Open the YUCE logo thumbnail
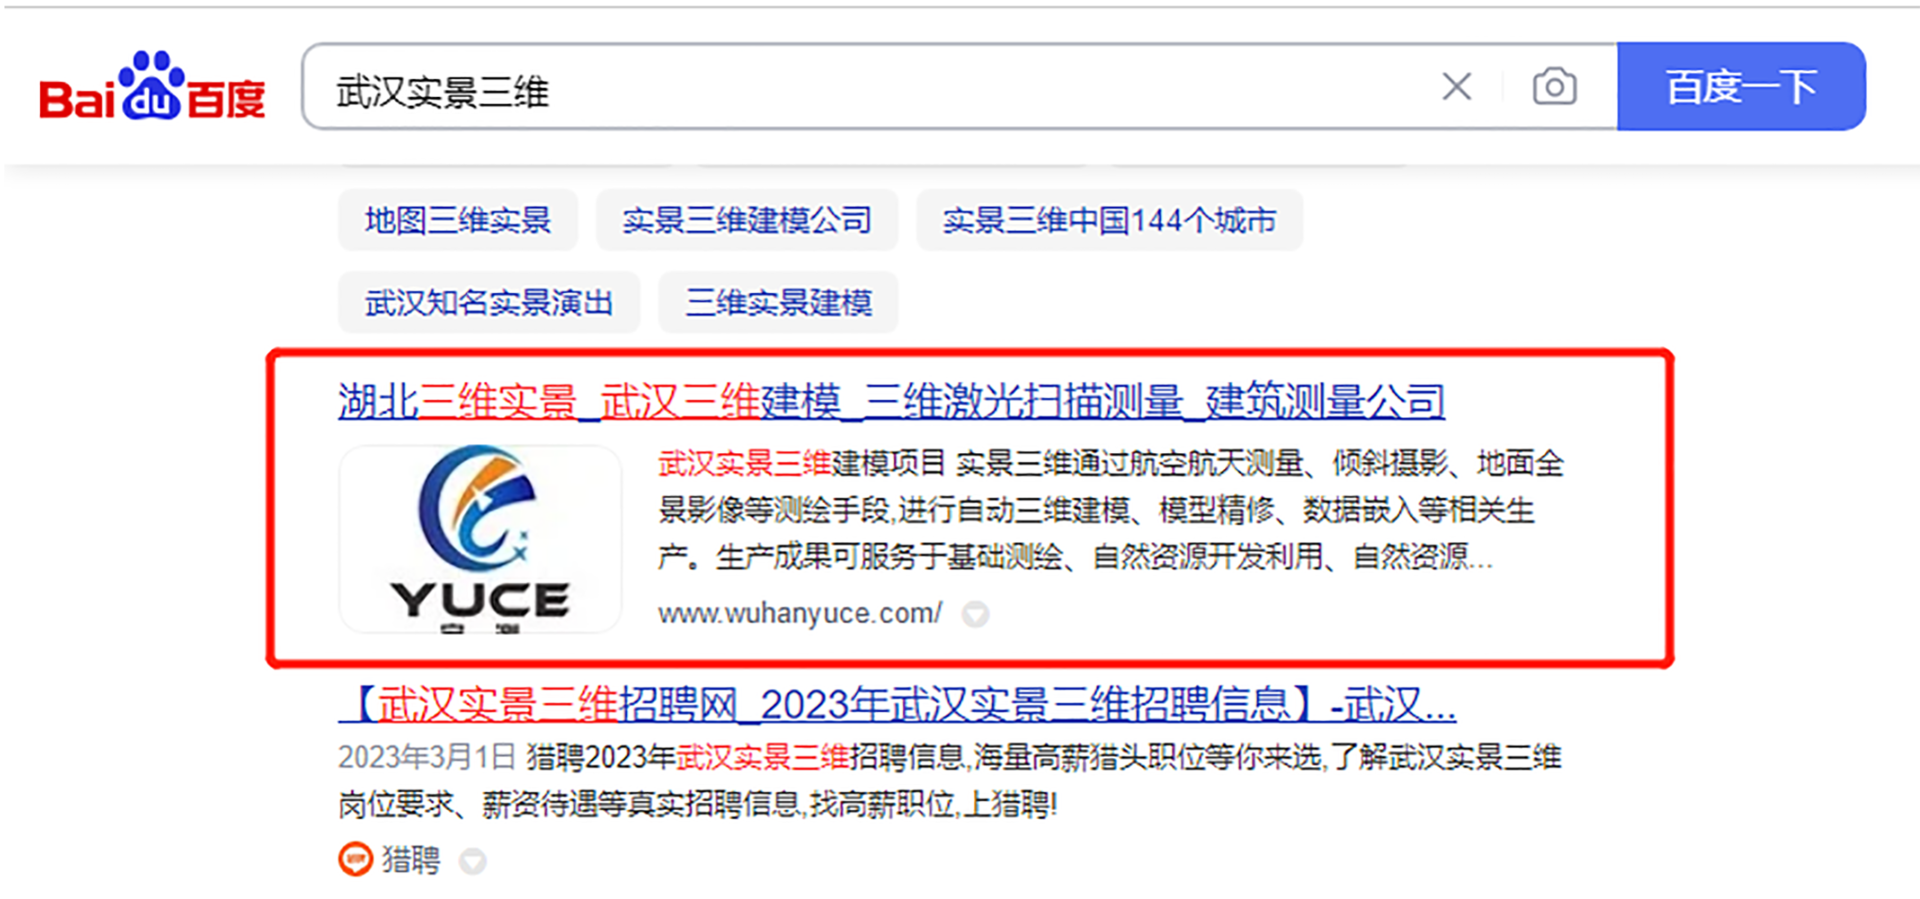 coord(480,539)
